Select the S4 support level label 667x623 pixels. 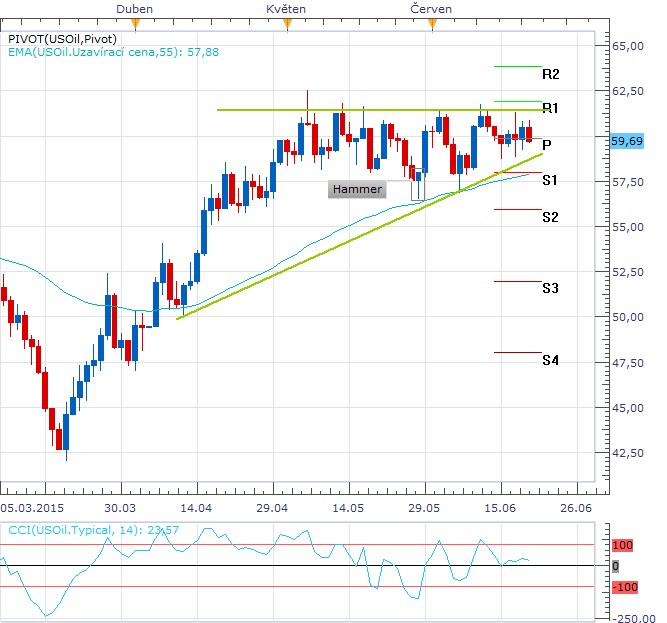click(550, 359)
